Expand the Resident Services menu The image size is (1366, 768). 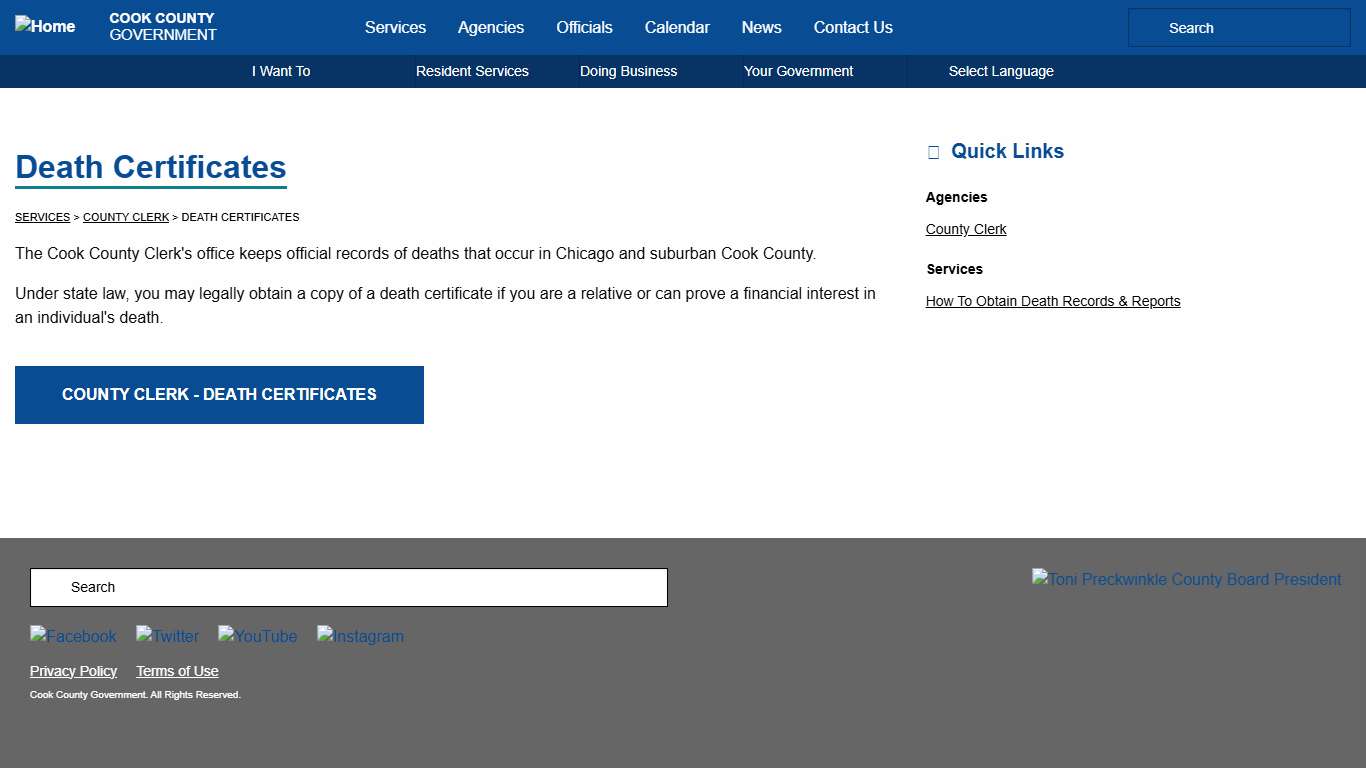pyautogui.click(x=472, y=71)
